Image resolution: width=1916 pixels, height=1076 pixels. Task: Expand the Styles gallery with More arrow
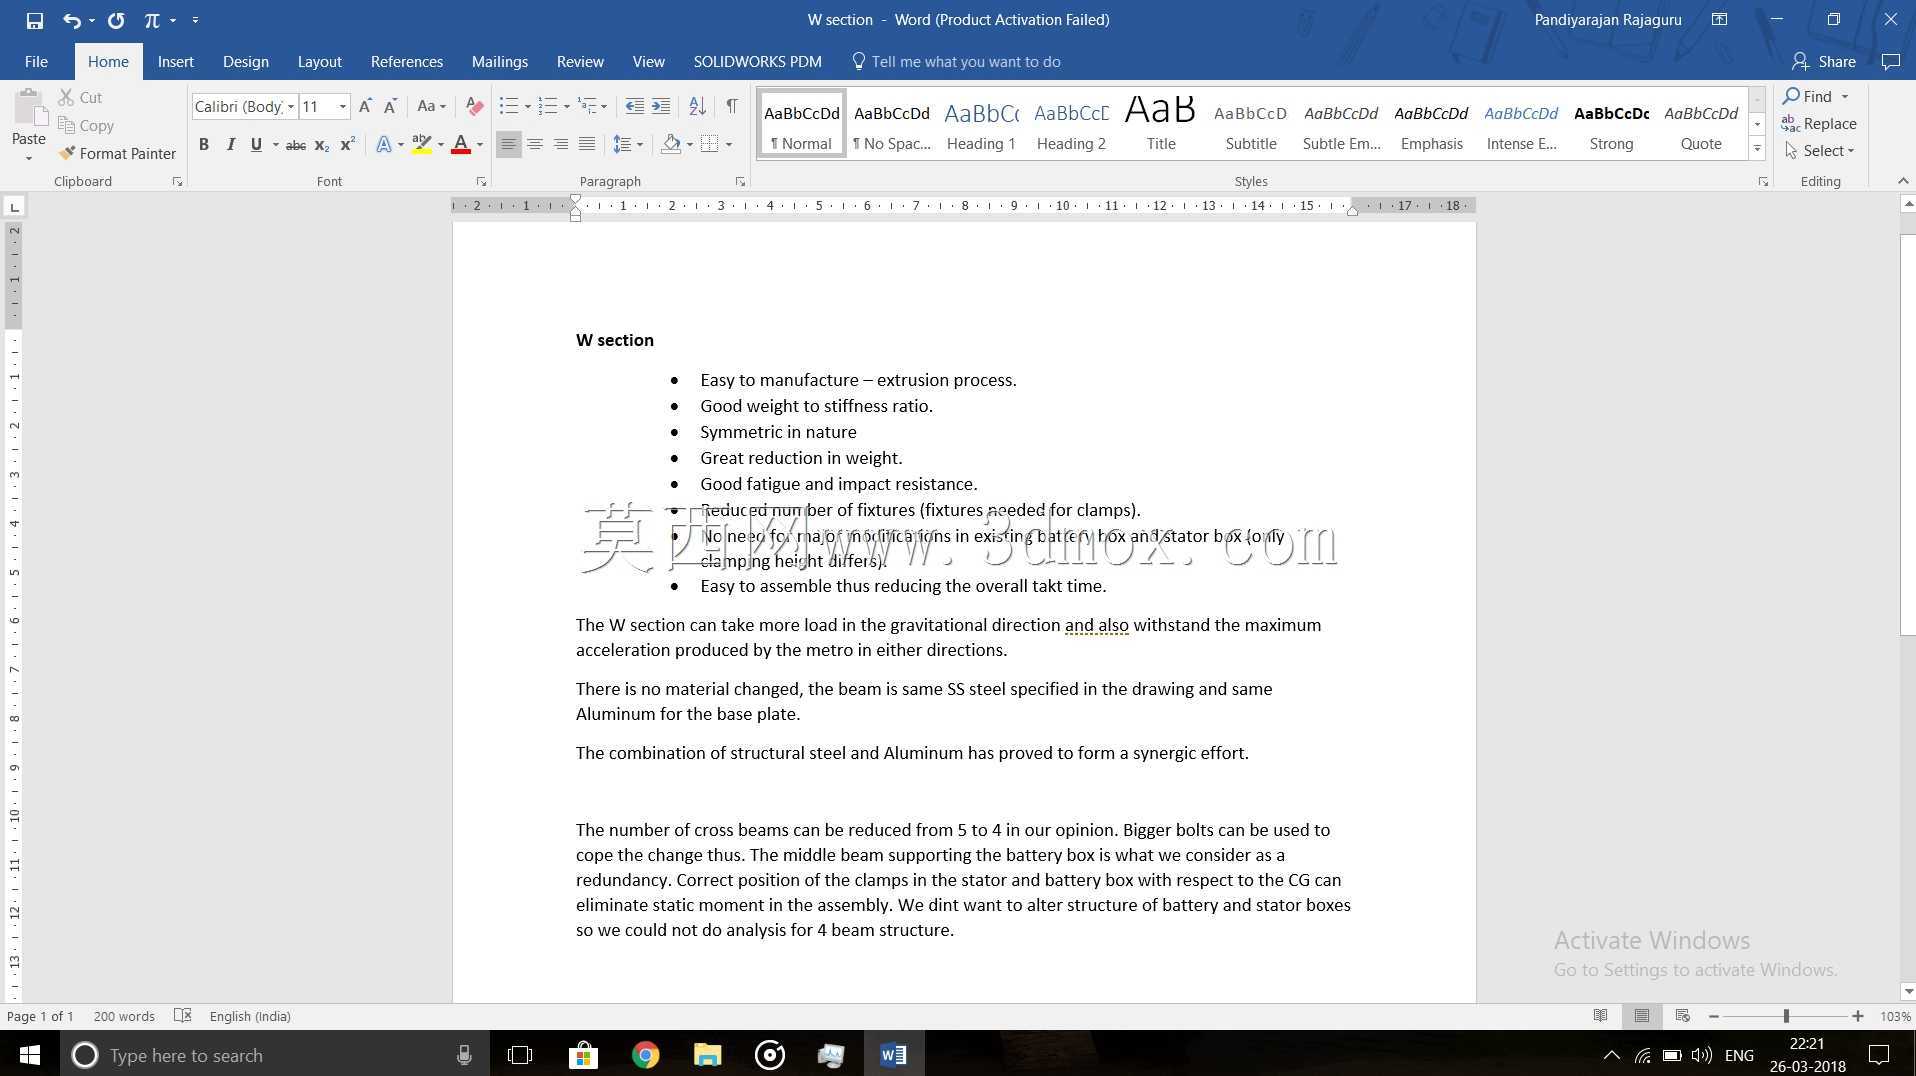pyautogui.click(x=1757, y=148)
